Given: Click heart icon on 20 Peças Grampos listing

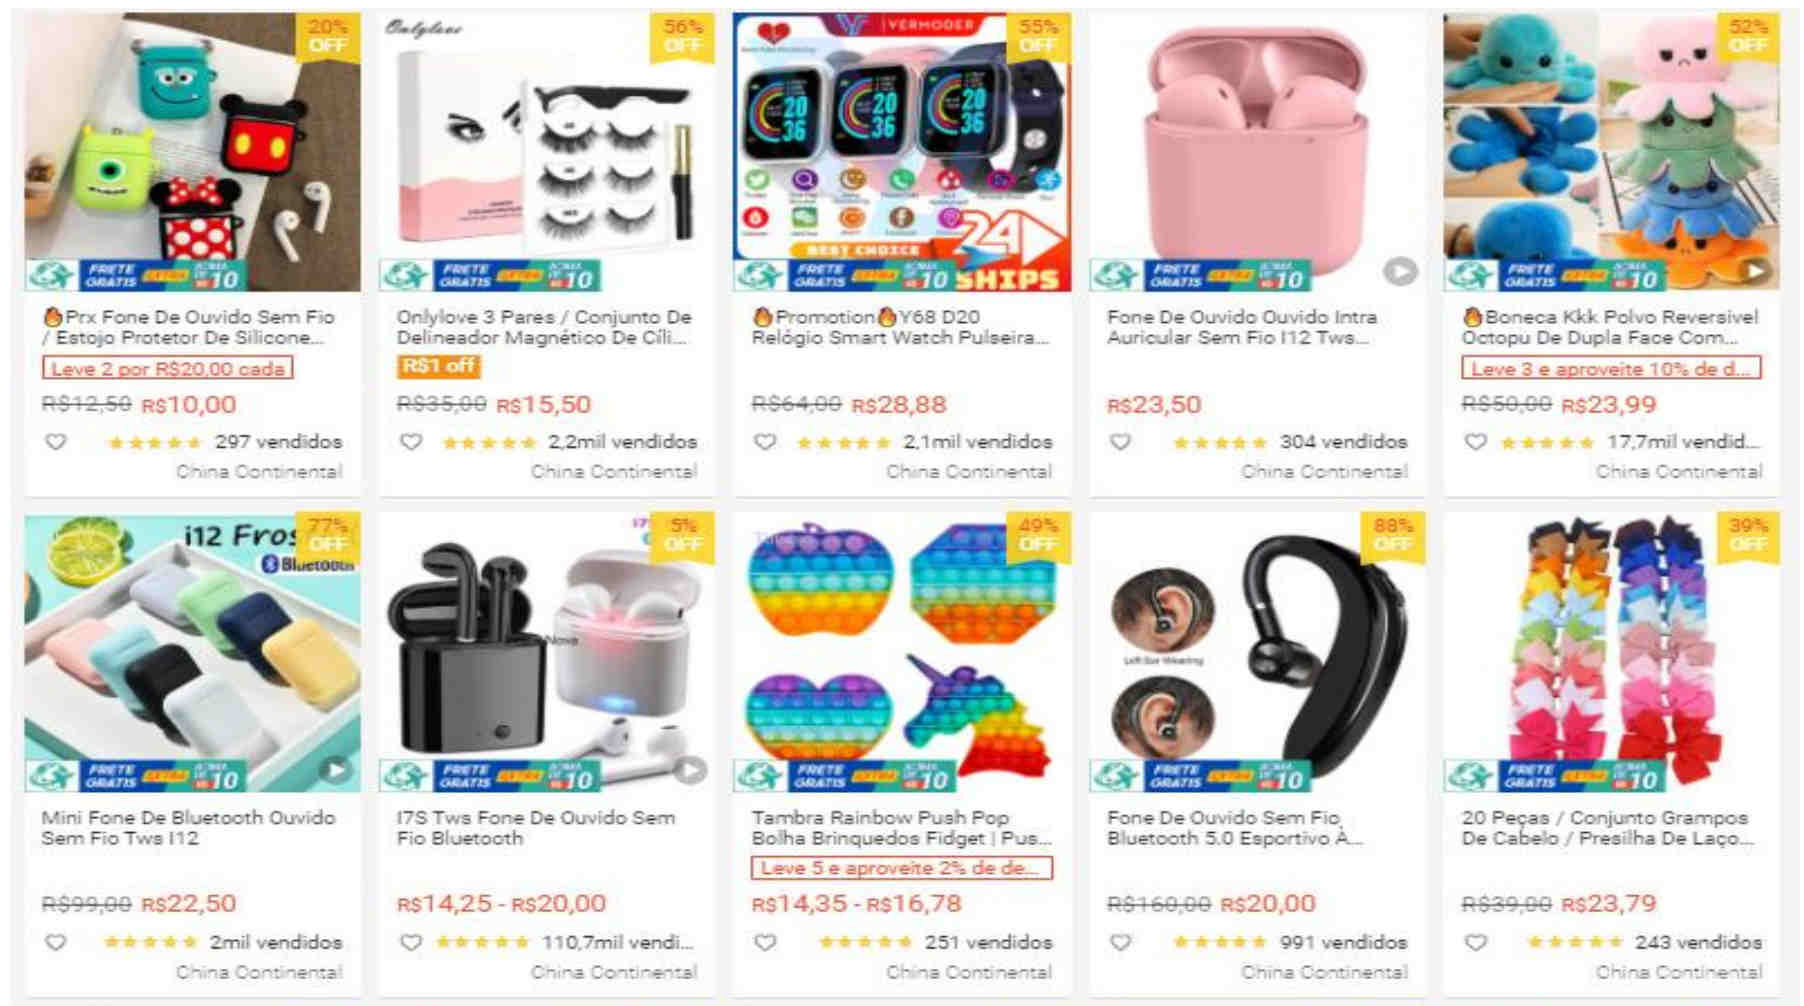Looking at the screenshot, I should [1476, 942].
